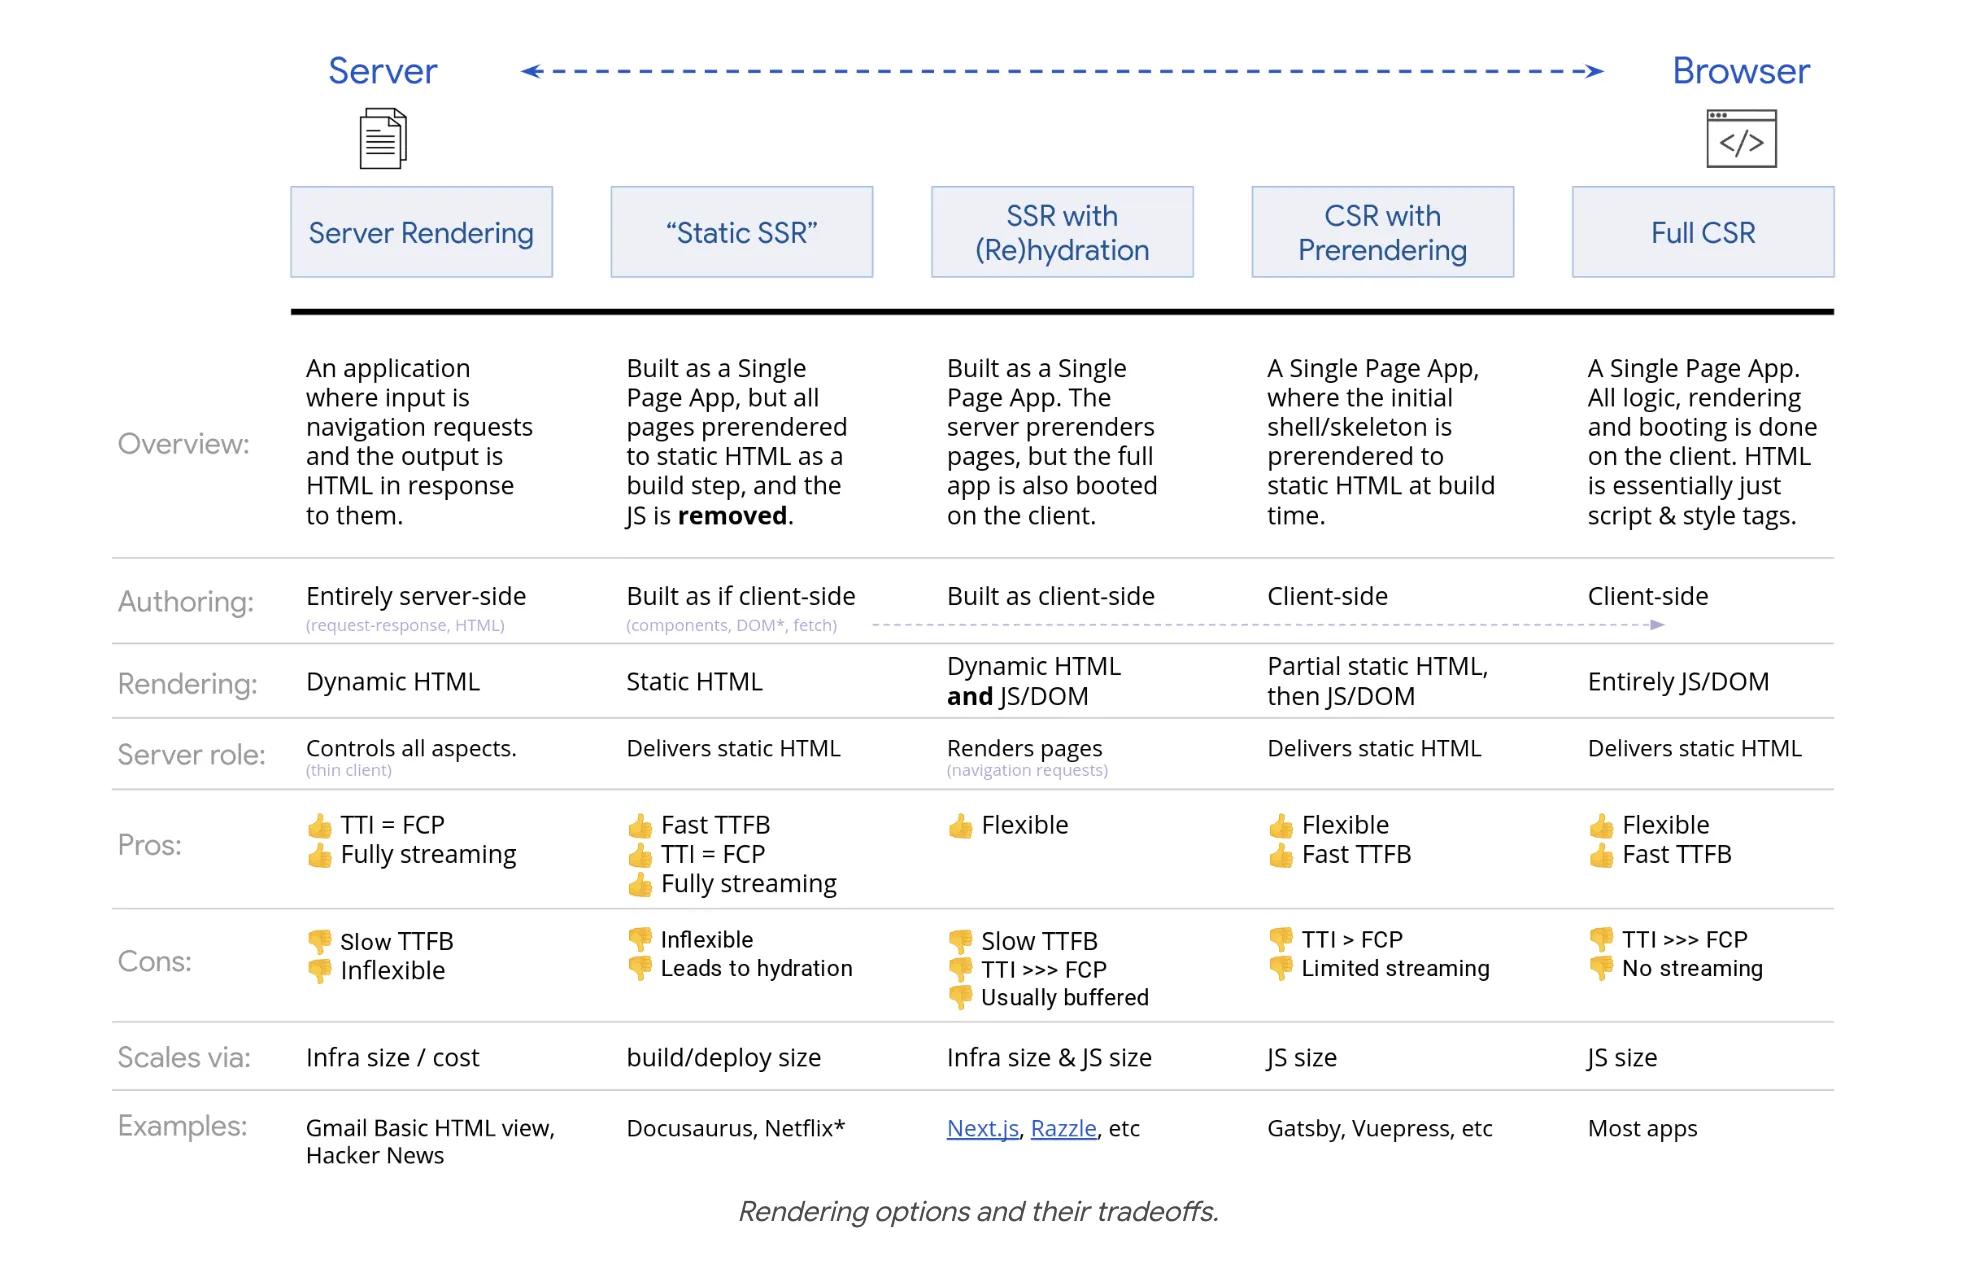Click thumbs-down icon next to No streaming
1974x1268 pixels.
click(1601, 968)
